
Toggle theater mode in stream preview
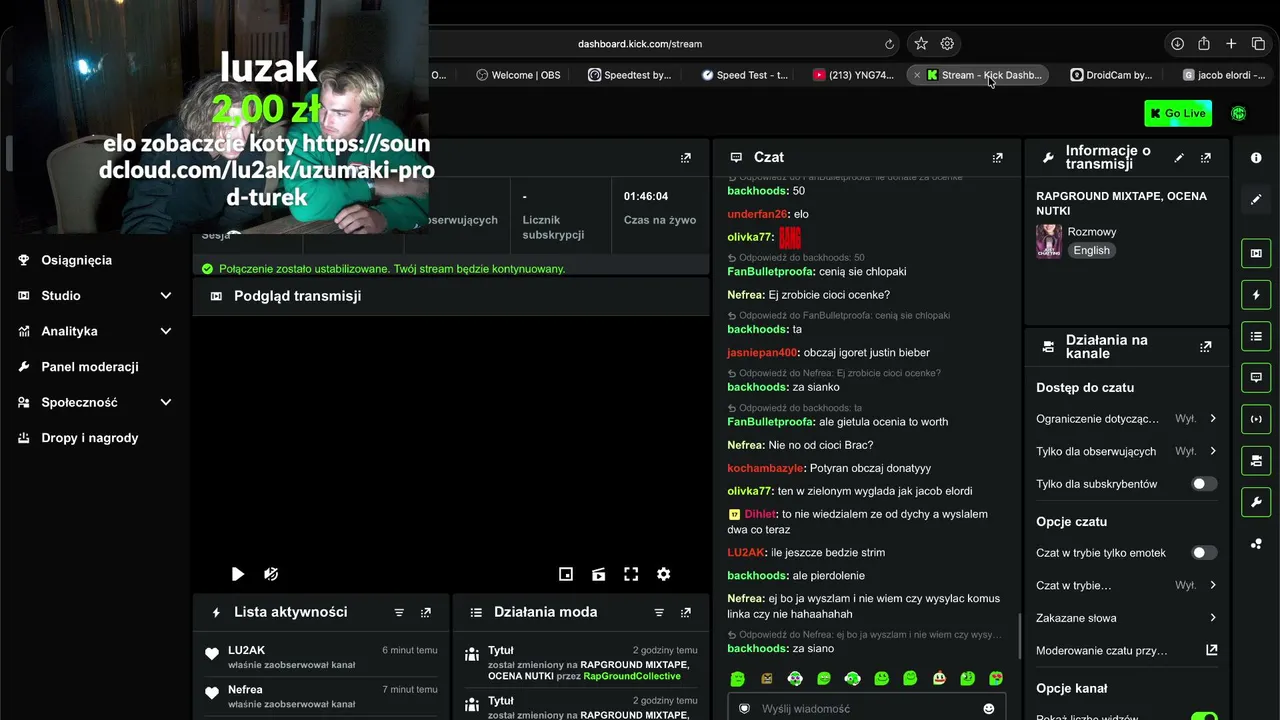[x=599, y=574]
